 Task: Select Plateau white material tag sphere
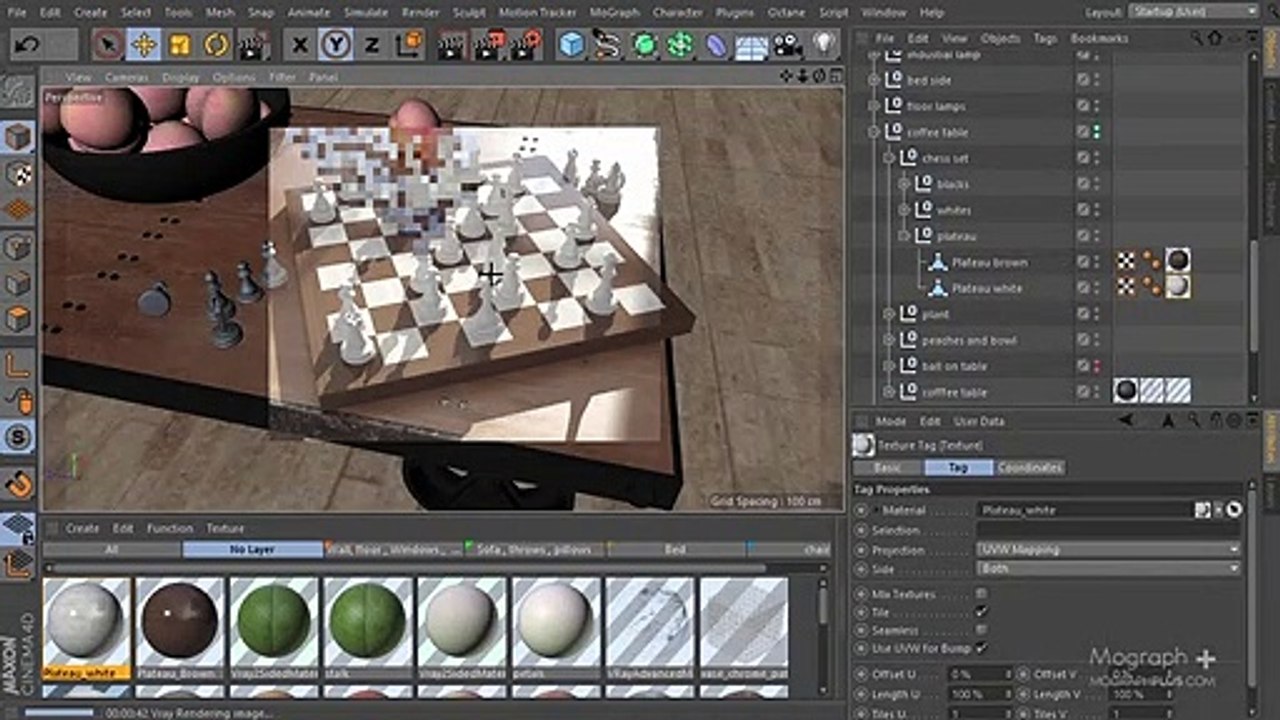[x=1178, y=288]
